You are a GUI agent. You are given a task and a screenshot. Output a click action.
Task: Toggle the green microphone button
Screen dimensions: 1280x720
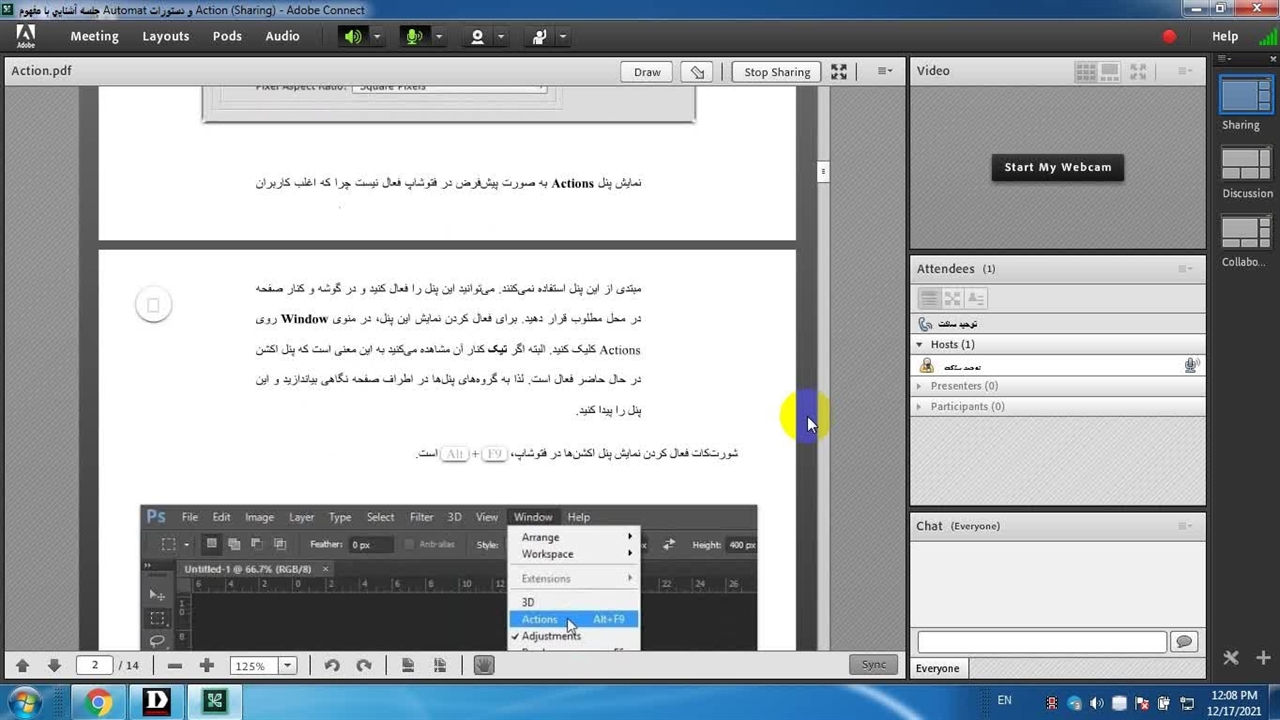coord(413,37)
